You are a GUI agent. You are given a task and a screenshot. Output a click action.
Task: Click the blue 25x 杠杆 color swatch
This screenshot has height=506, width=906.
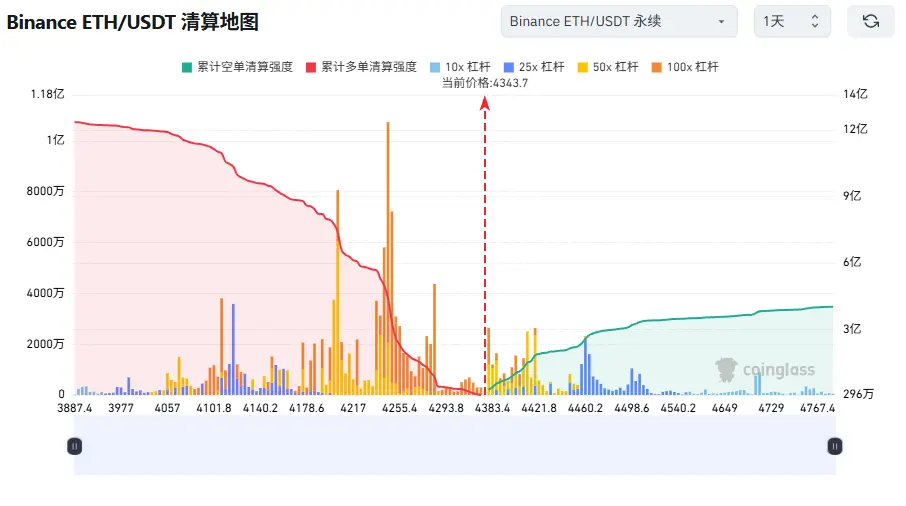pos(508,67)
